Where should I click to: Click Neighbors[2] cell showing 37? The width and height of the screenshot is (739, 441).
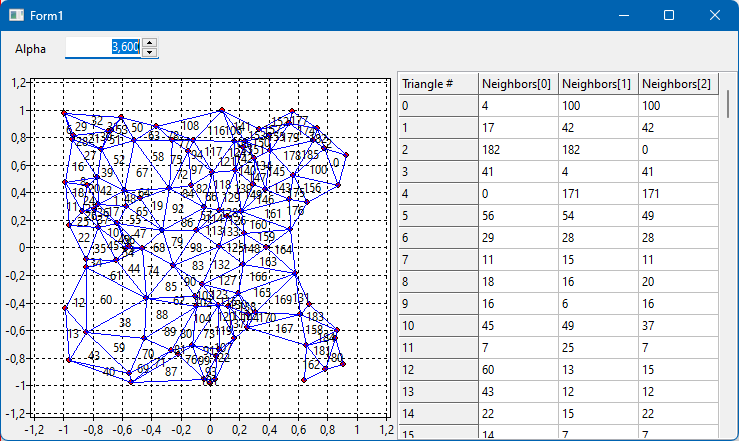pos(678,326)
